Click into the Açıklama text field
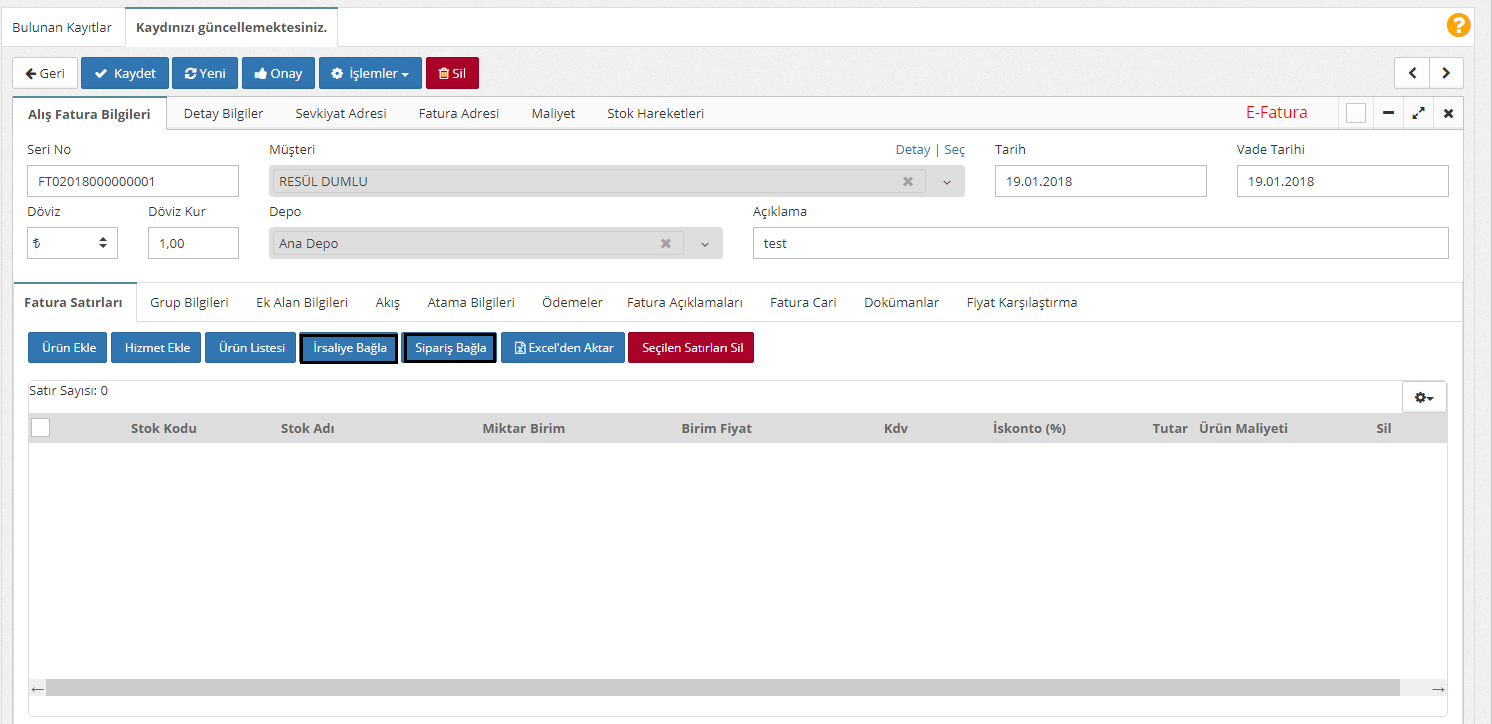The width and height of the screenshot is (1492, 724). pos(1100,243)
